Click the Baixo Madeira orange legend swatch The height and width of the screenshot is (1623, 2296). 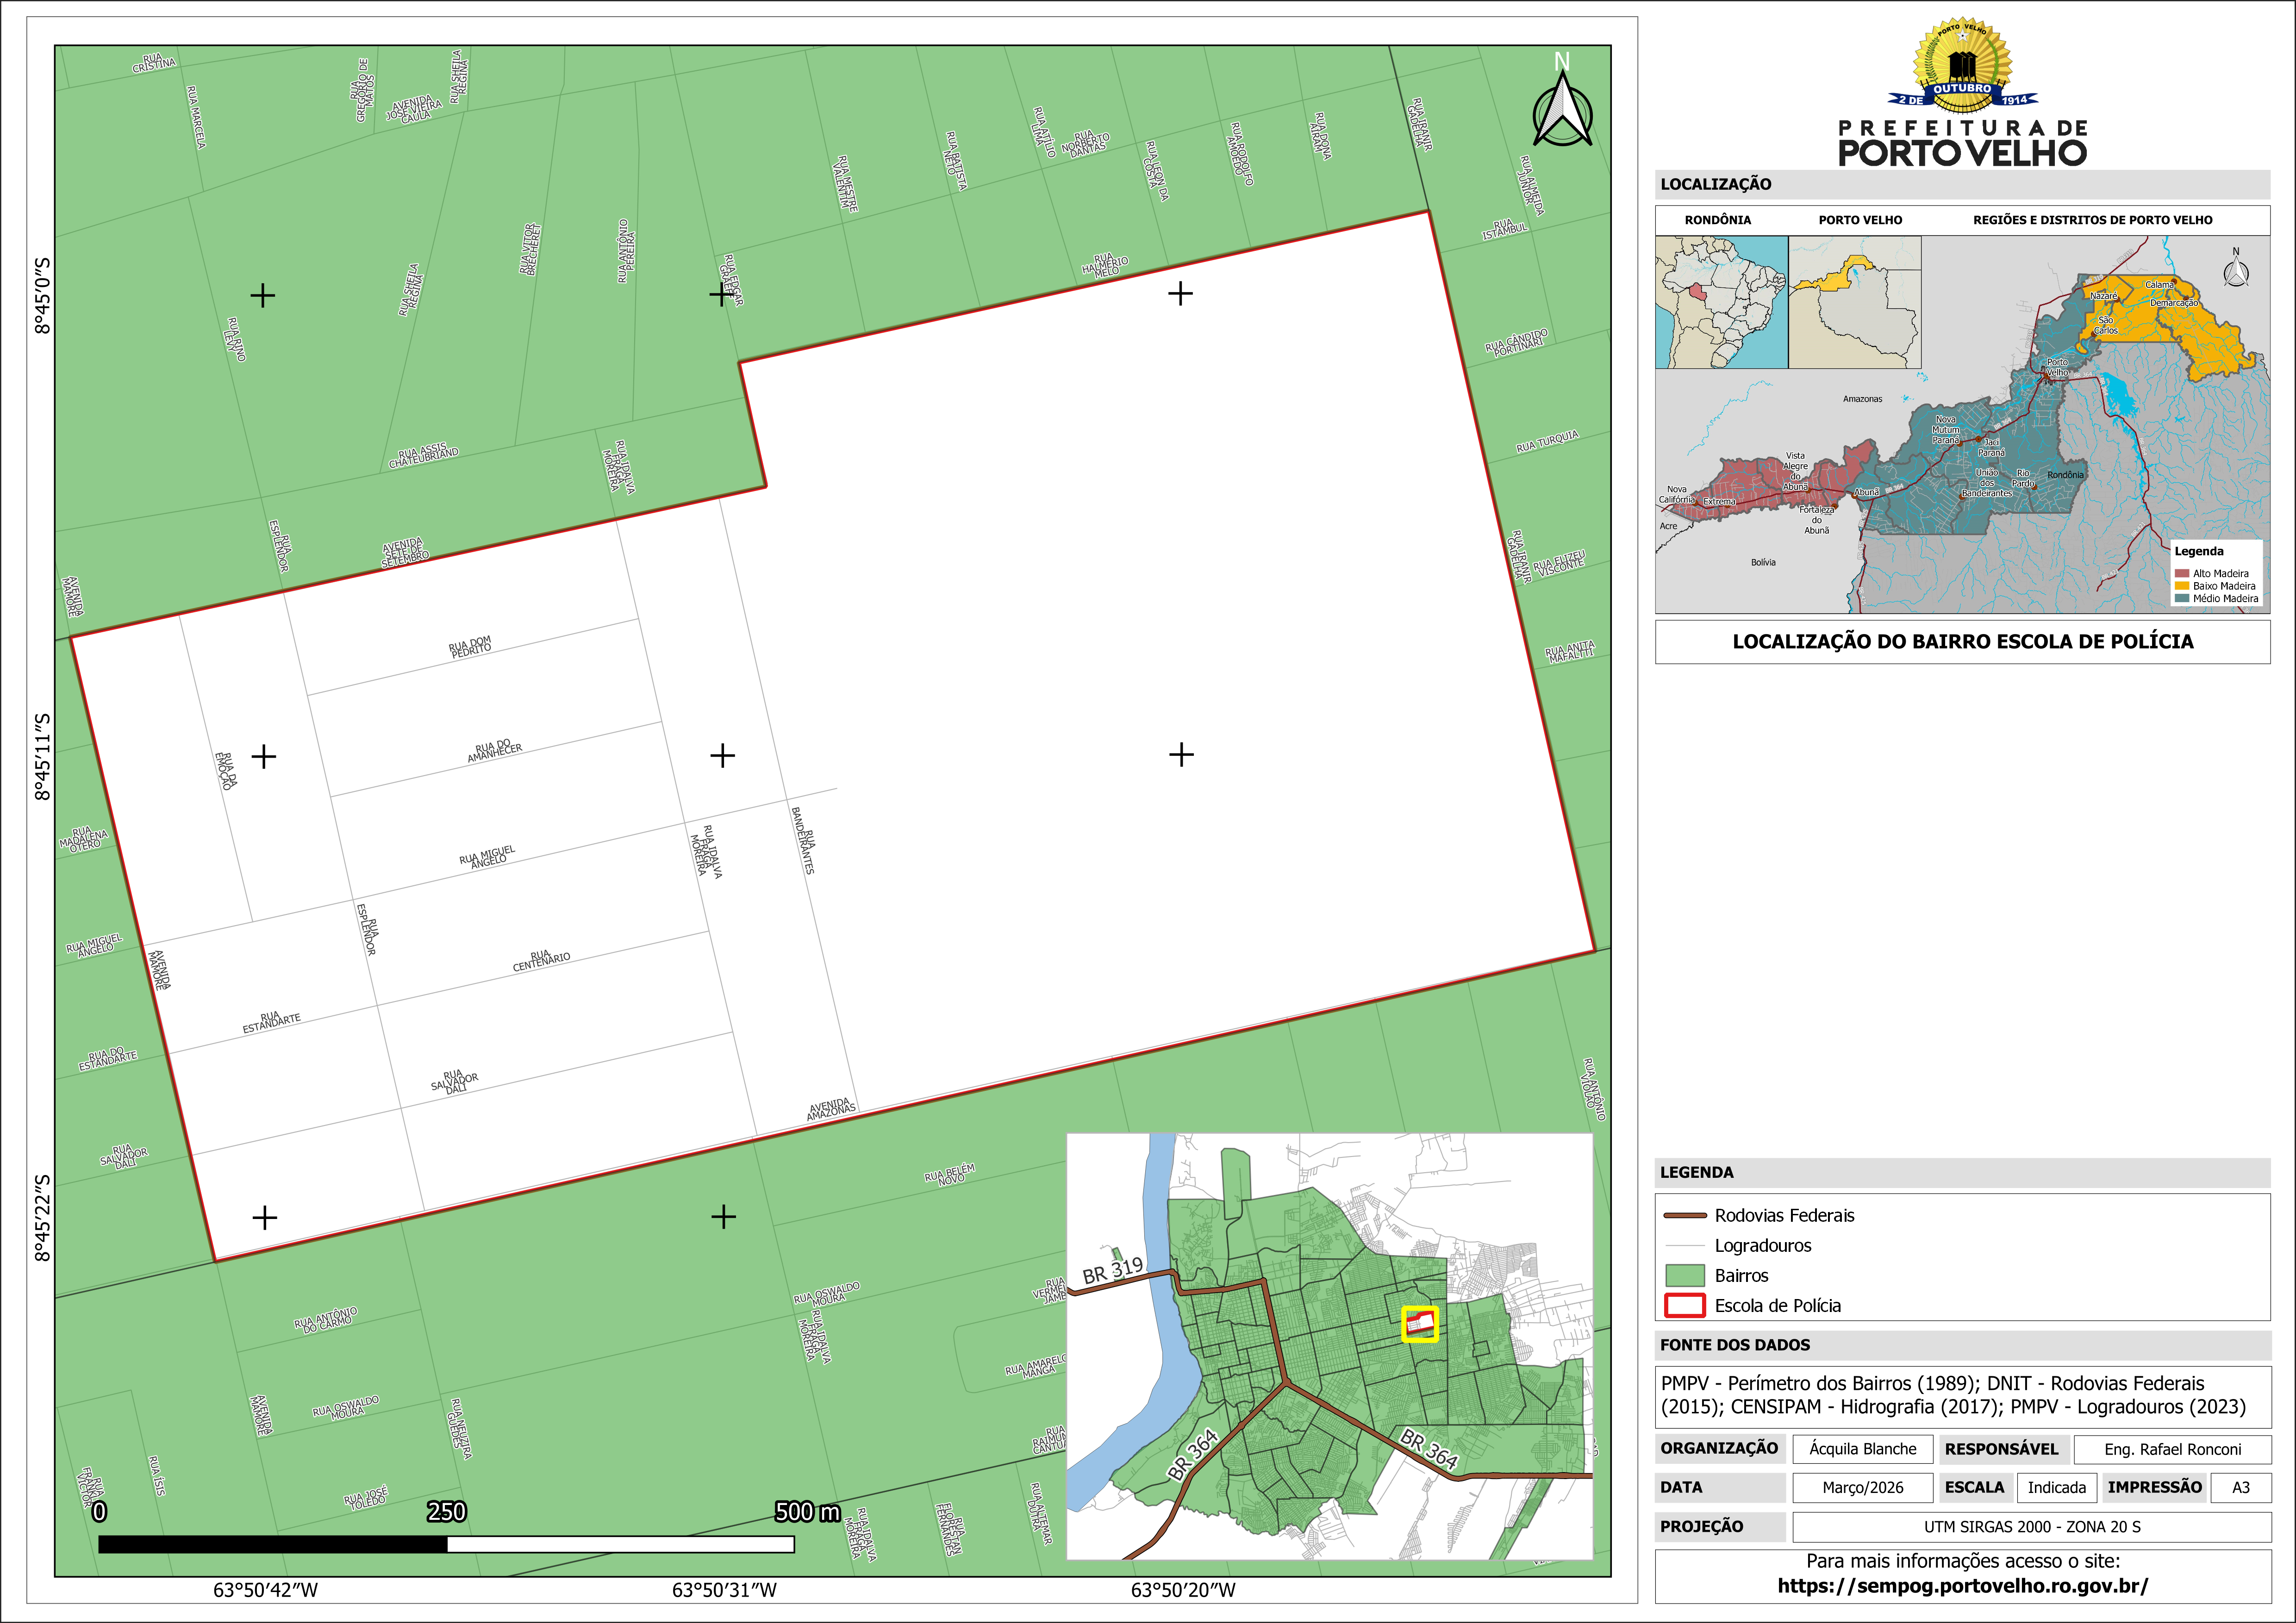click(2182, 586)
